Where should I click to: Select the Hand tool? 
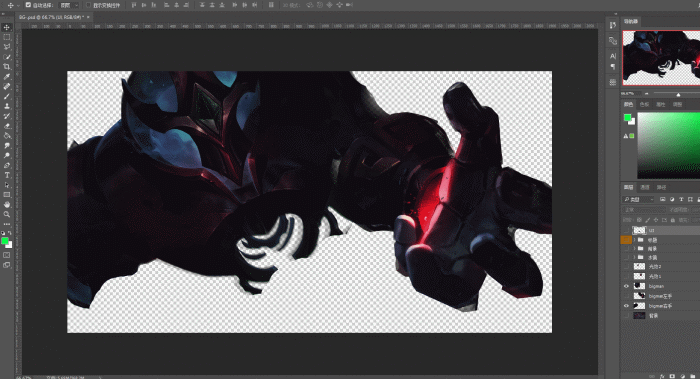tap(7, 204)
